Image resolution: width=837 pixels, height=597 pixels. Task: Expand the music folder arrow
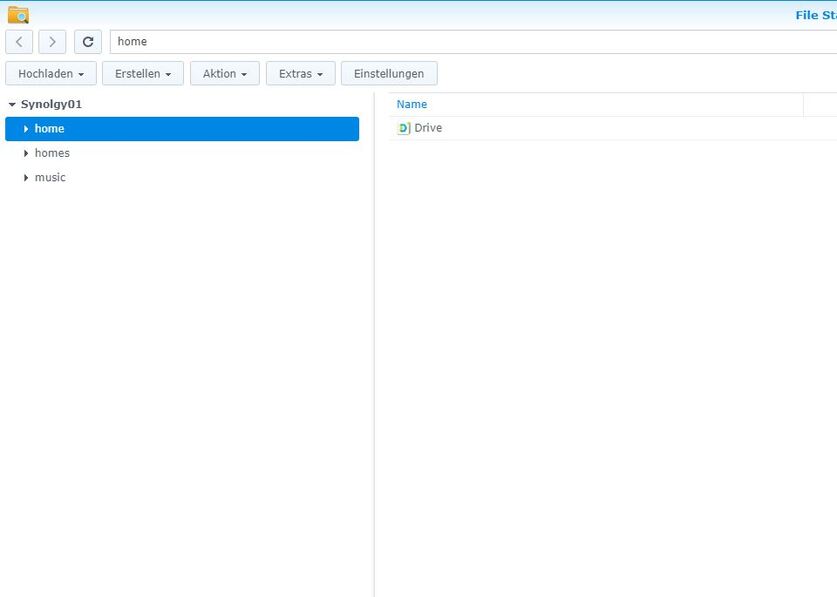coord(26,178)
